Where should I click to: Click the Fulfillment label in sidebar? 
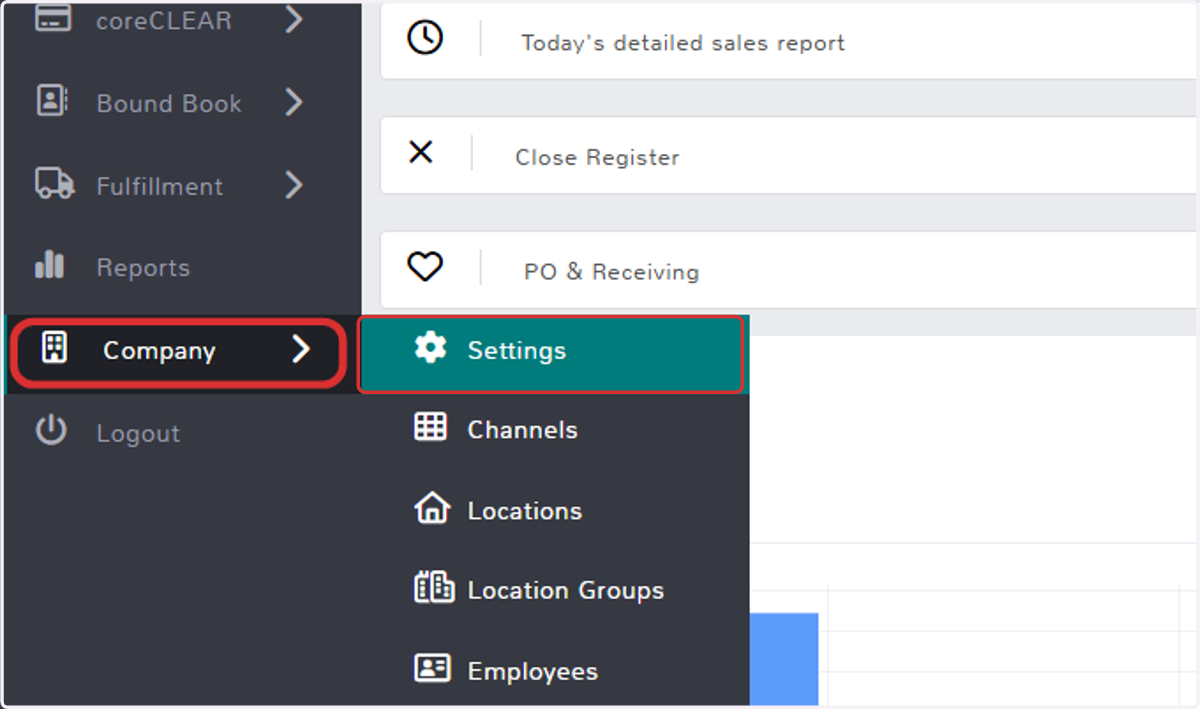(160, 186)
